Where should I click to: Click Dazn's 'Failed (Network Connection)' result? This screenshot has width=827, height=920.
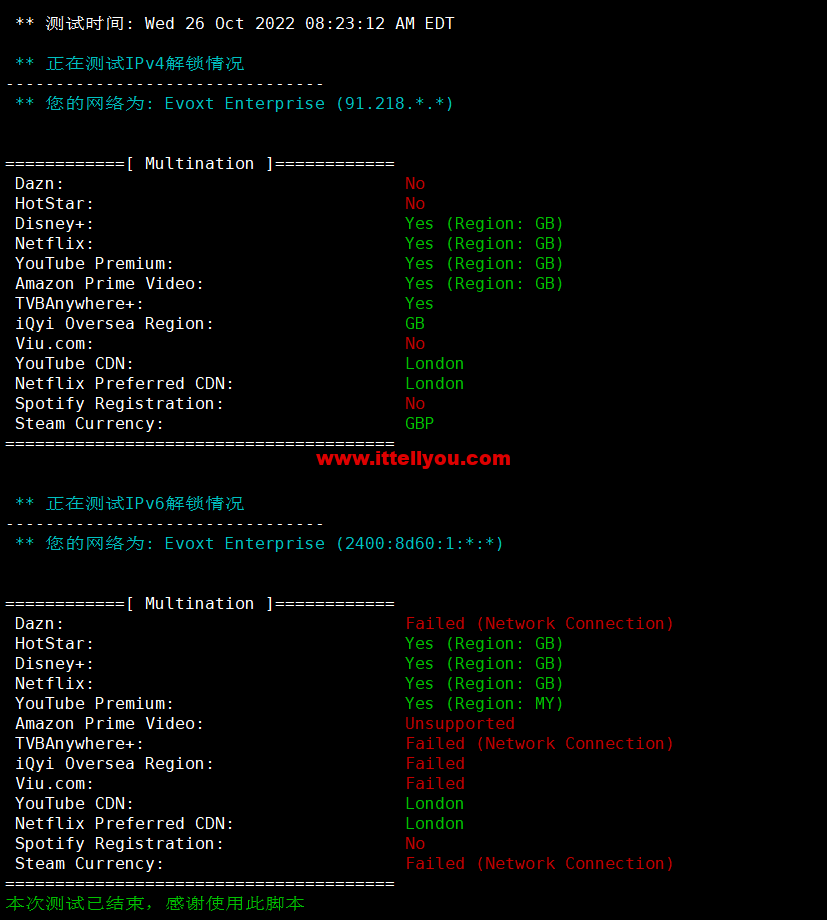539,623
